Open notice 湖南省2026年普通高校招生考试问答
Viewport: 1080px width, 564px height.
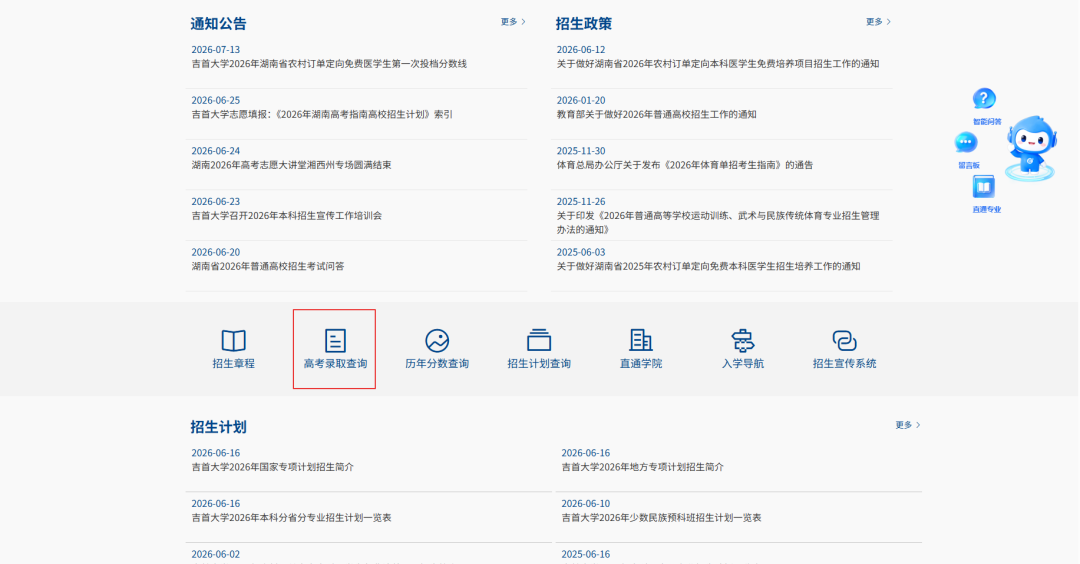coord(268,267)
